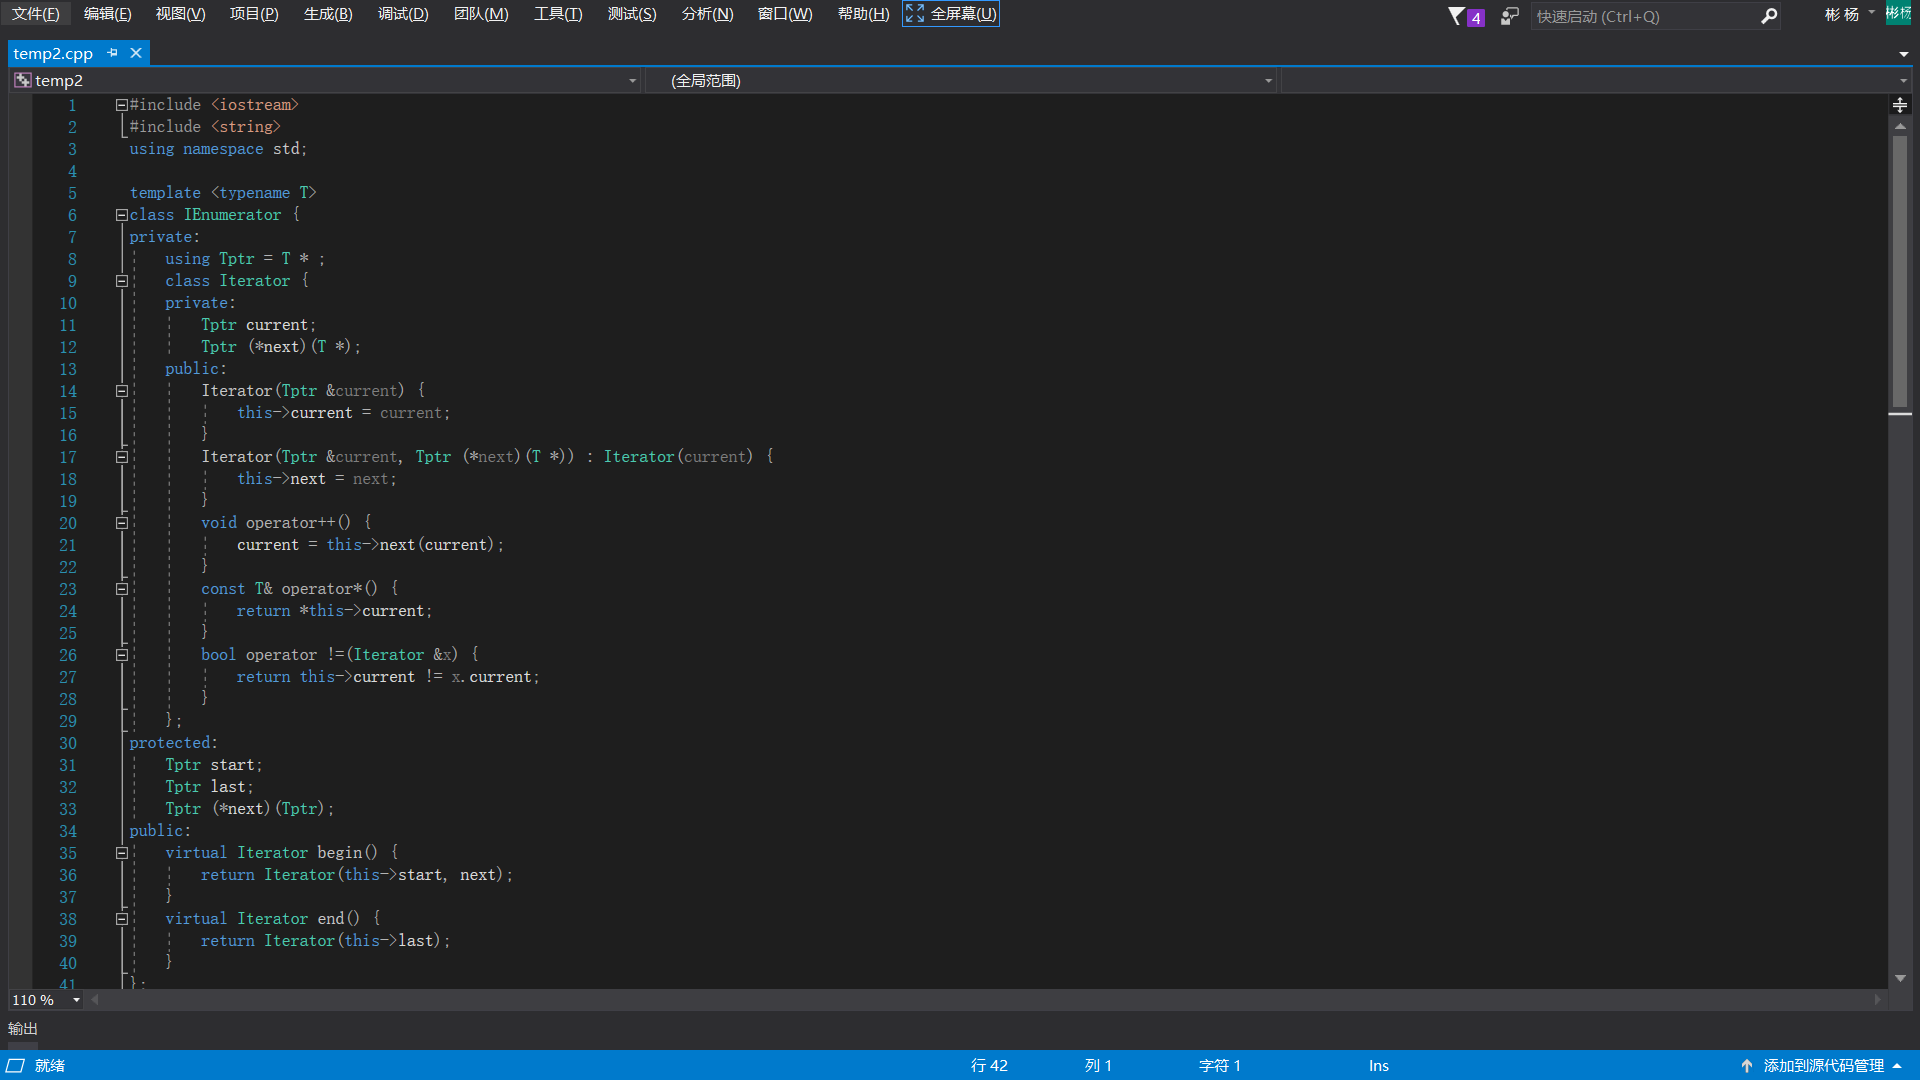Open the 窗口(W) menu

(x=785, y=14)
